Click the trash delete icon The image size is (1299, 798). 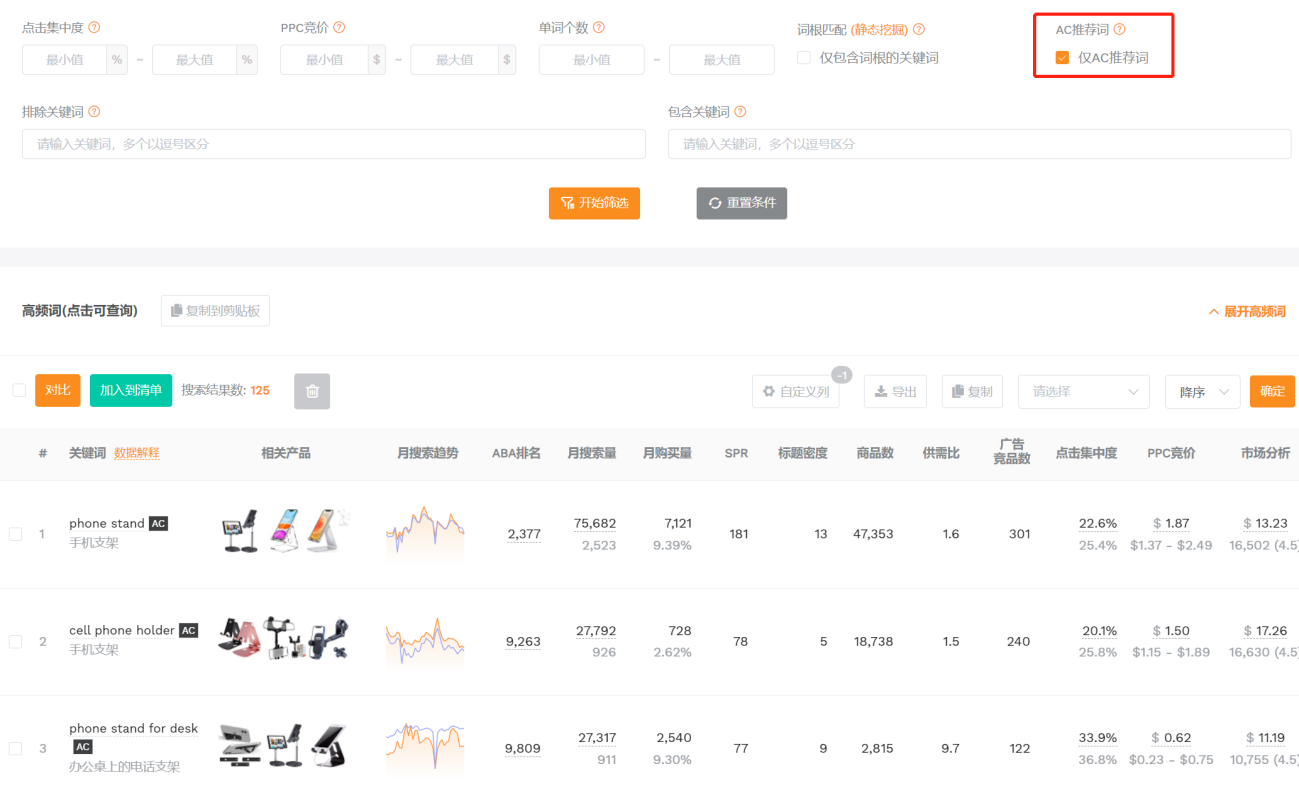point(311,391)
